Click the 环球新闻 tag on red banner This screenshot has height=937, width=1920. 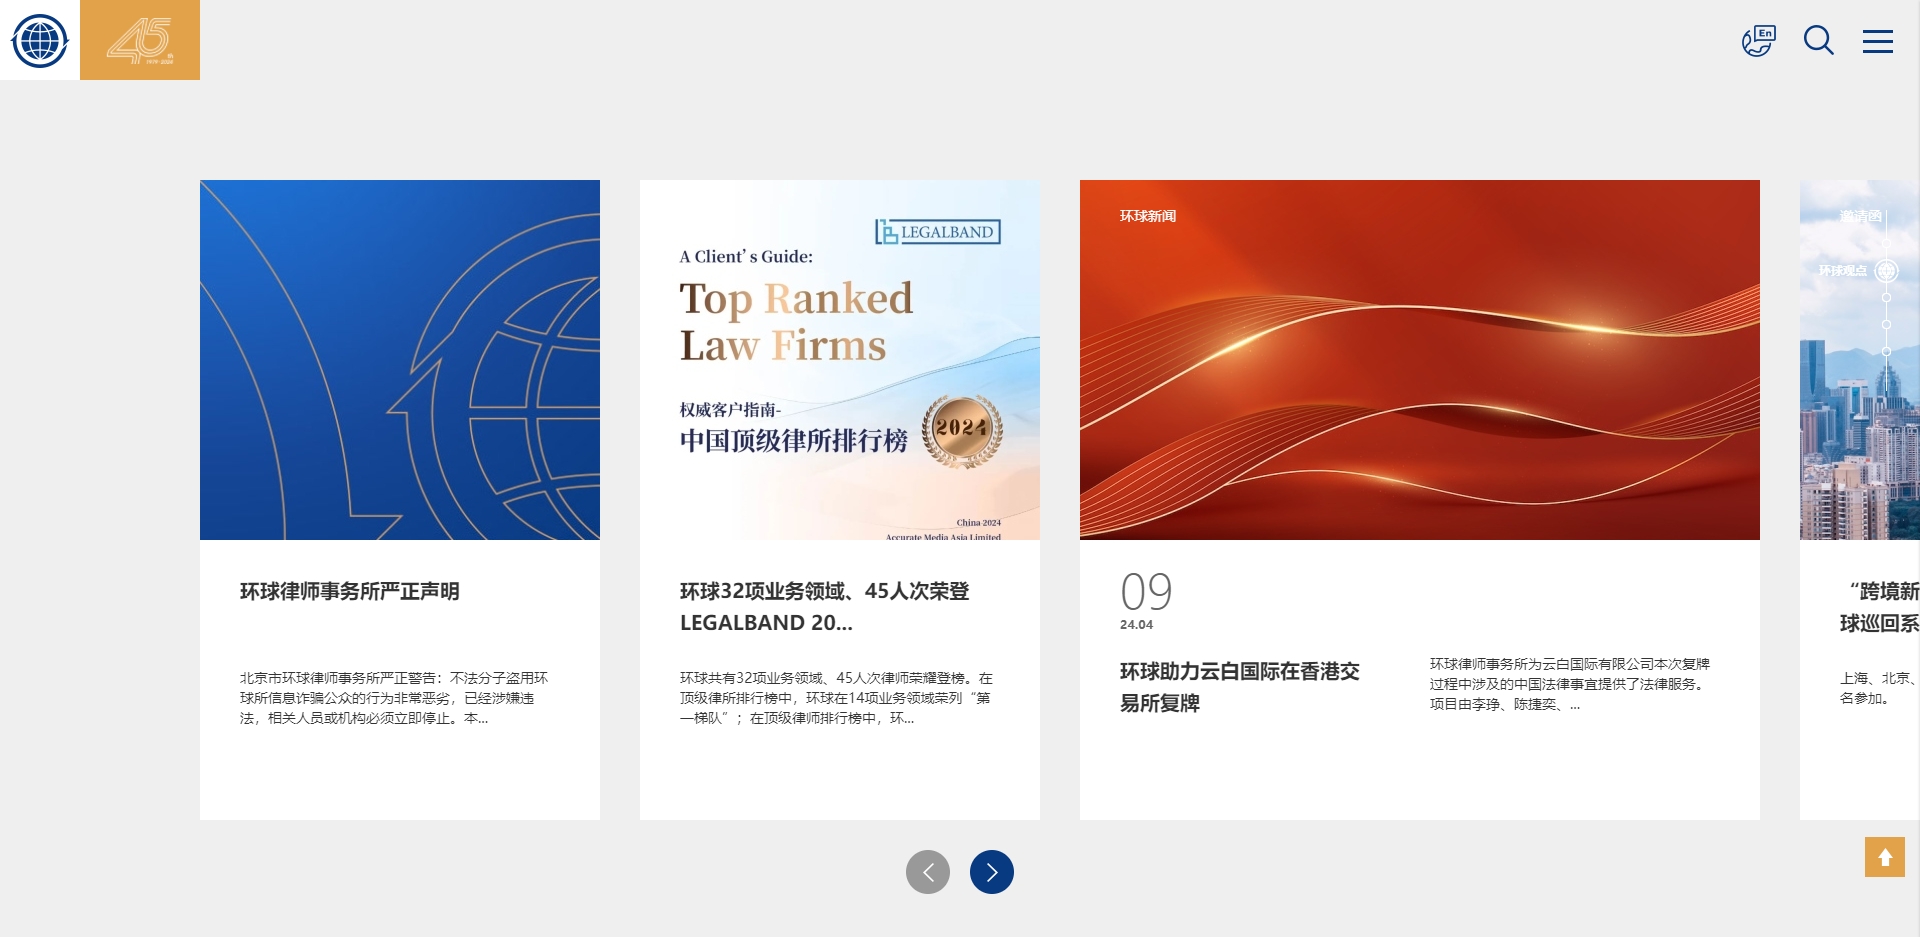[x=1148, y=216]
